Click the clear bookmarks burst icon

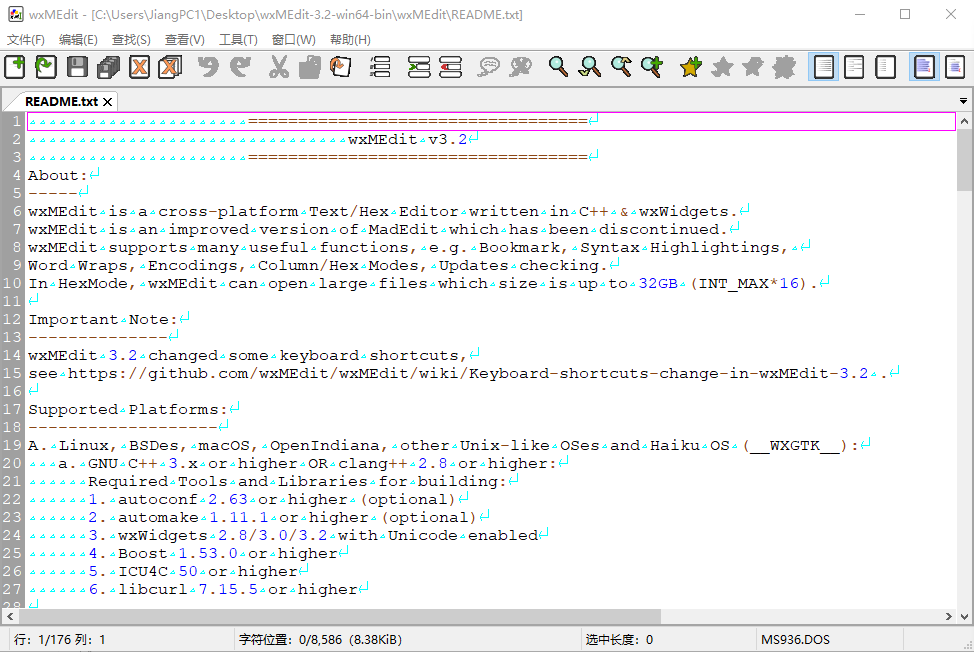[x=785, y=66]
